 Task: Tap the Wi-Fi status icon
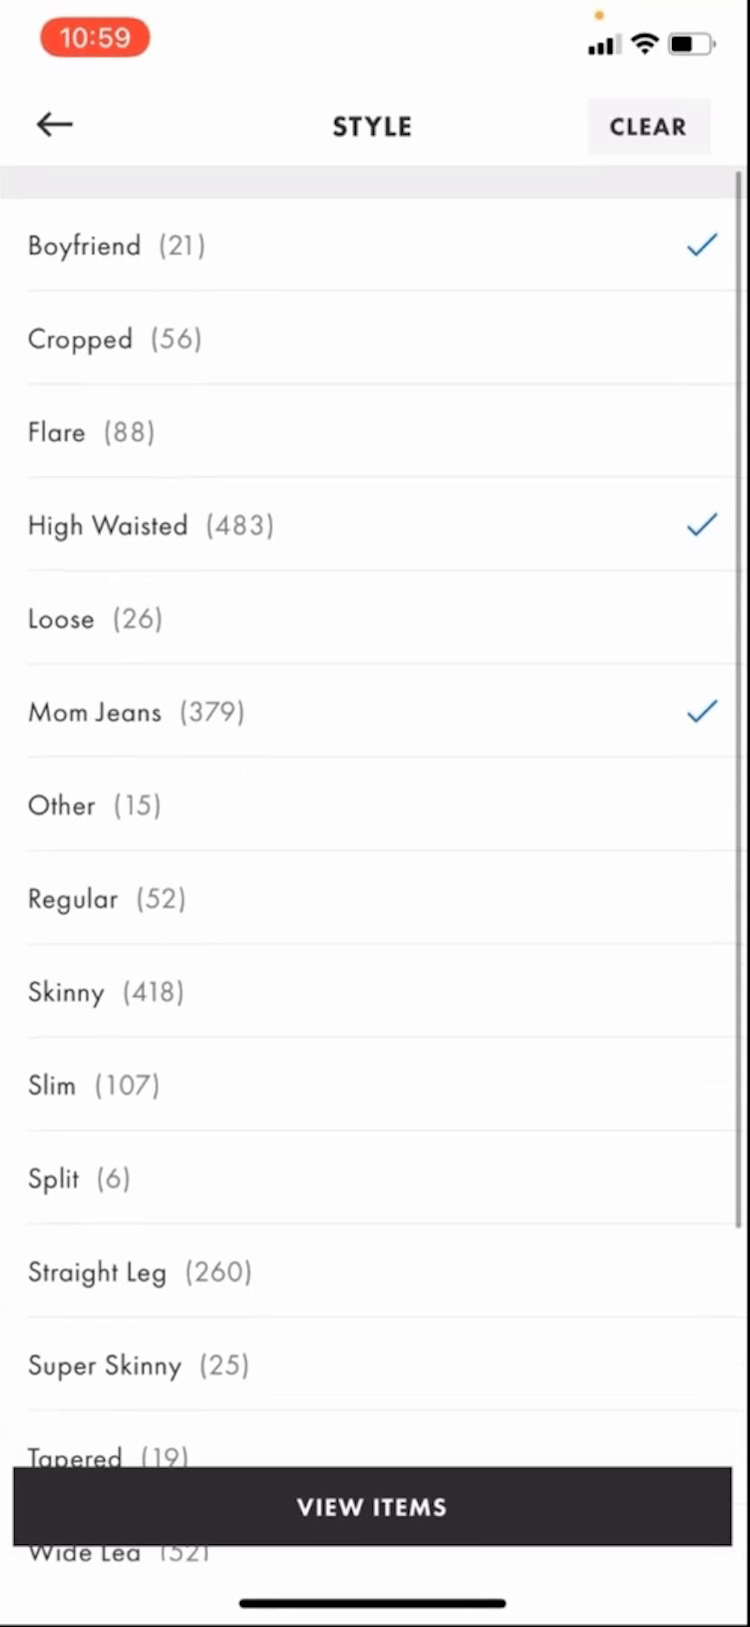645,44
